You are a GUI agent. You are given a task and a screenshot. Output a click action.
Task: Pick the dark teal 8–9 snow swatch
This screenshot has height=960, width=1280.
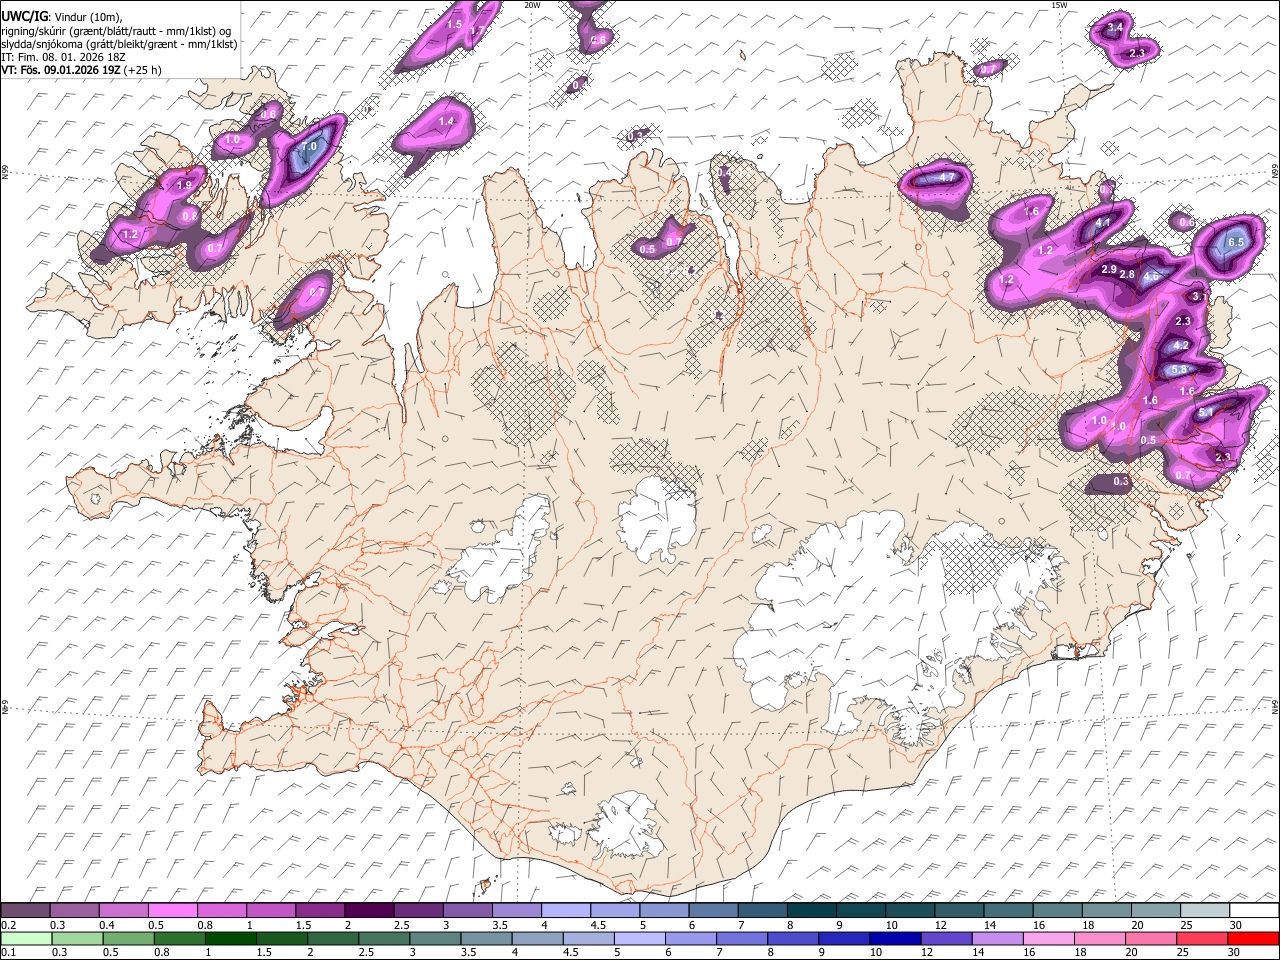click(x=812, y=911)
